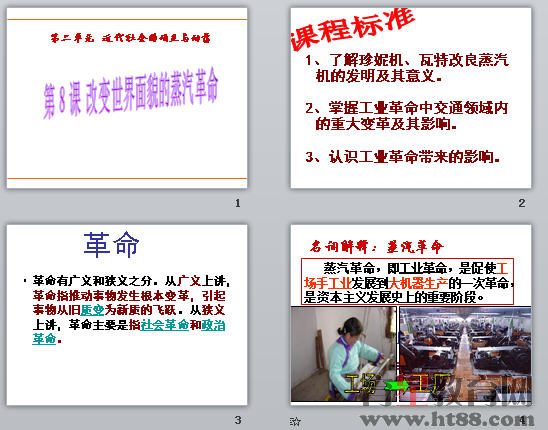The width and height of the screenshot is (548, 430).
Task: Select the slide 1 title thumbnail
Action: click(x=127, y=98)
